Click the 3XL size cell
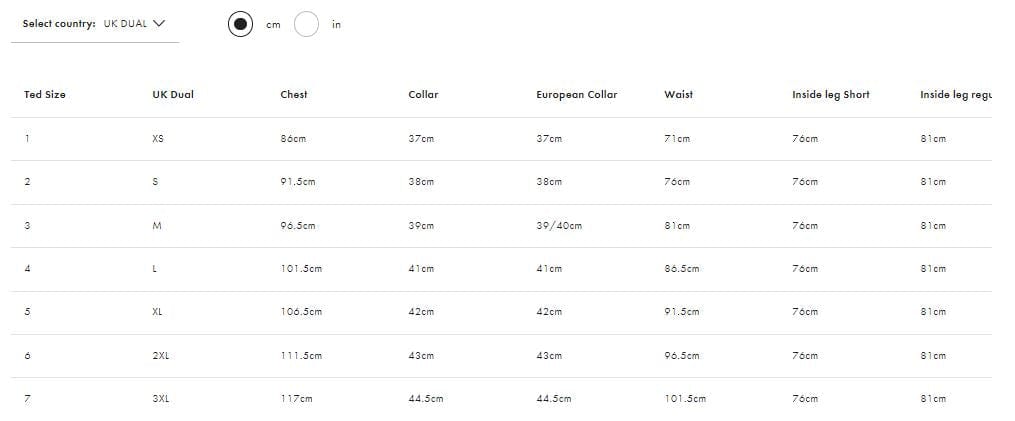Viewport: 1015px width, 421px height. (161, 399)
